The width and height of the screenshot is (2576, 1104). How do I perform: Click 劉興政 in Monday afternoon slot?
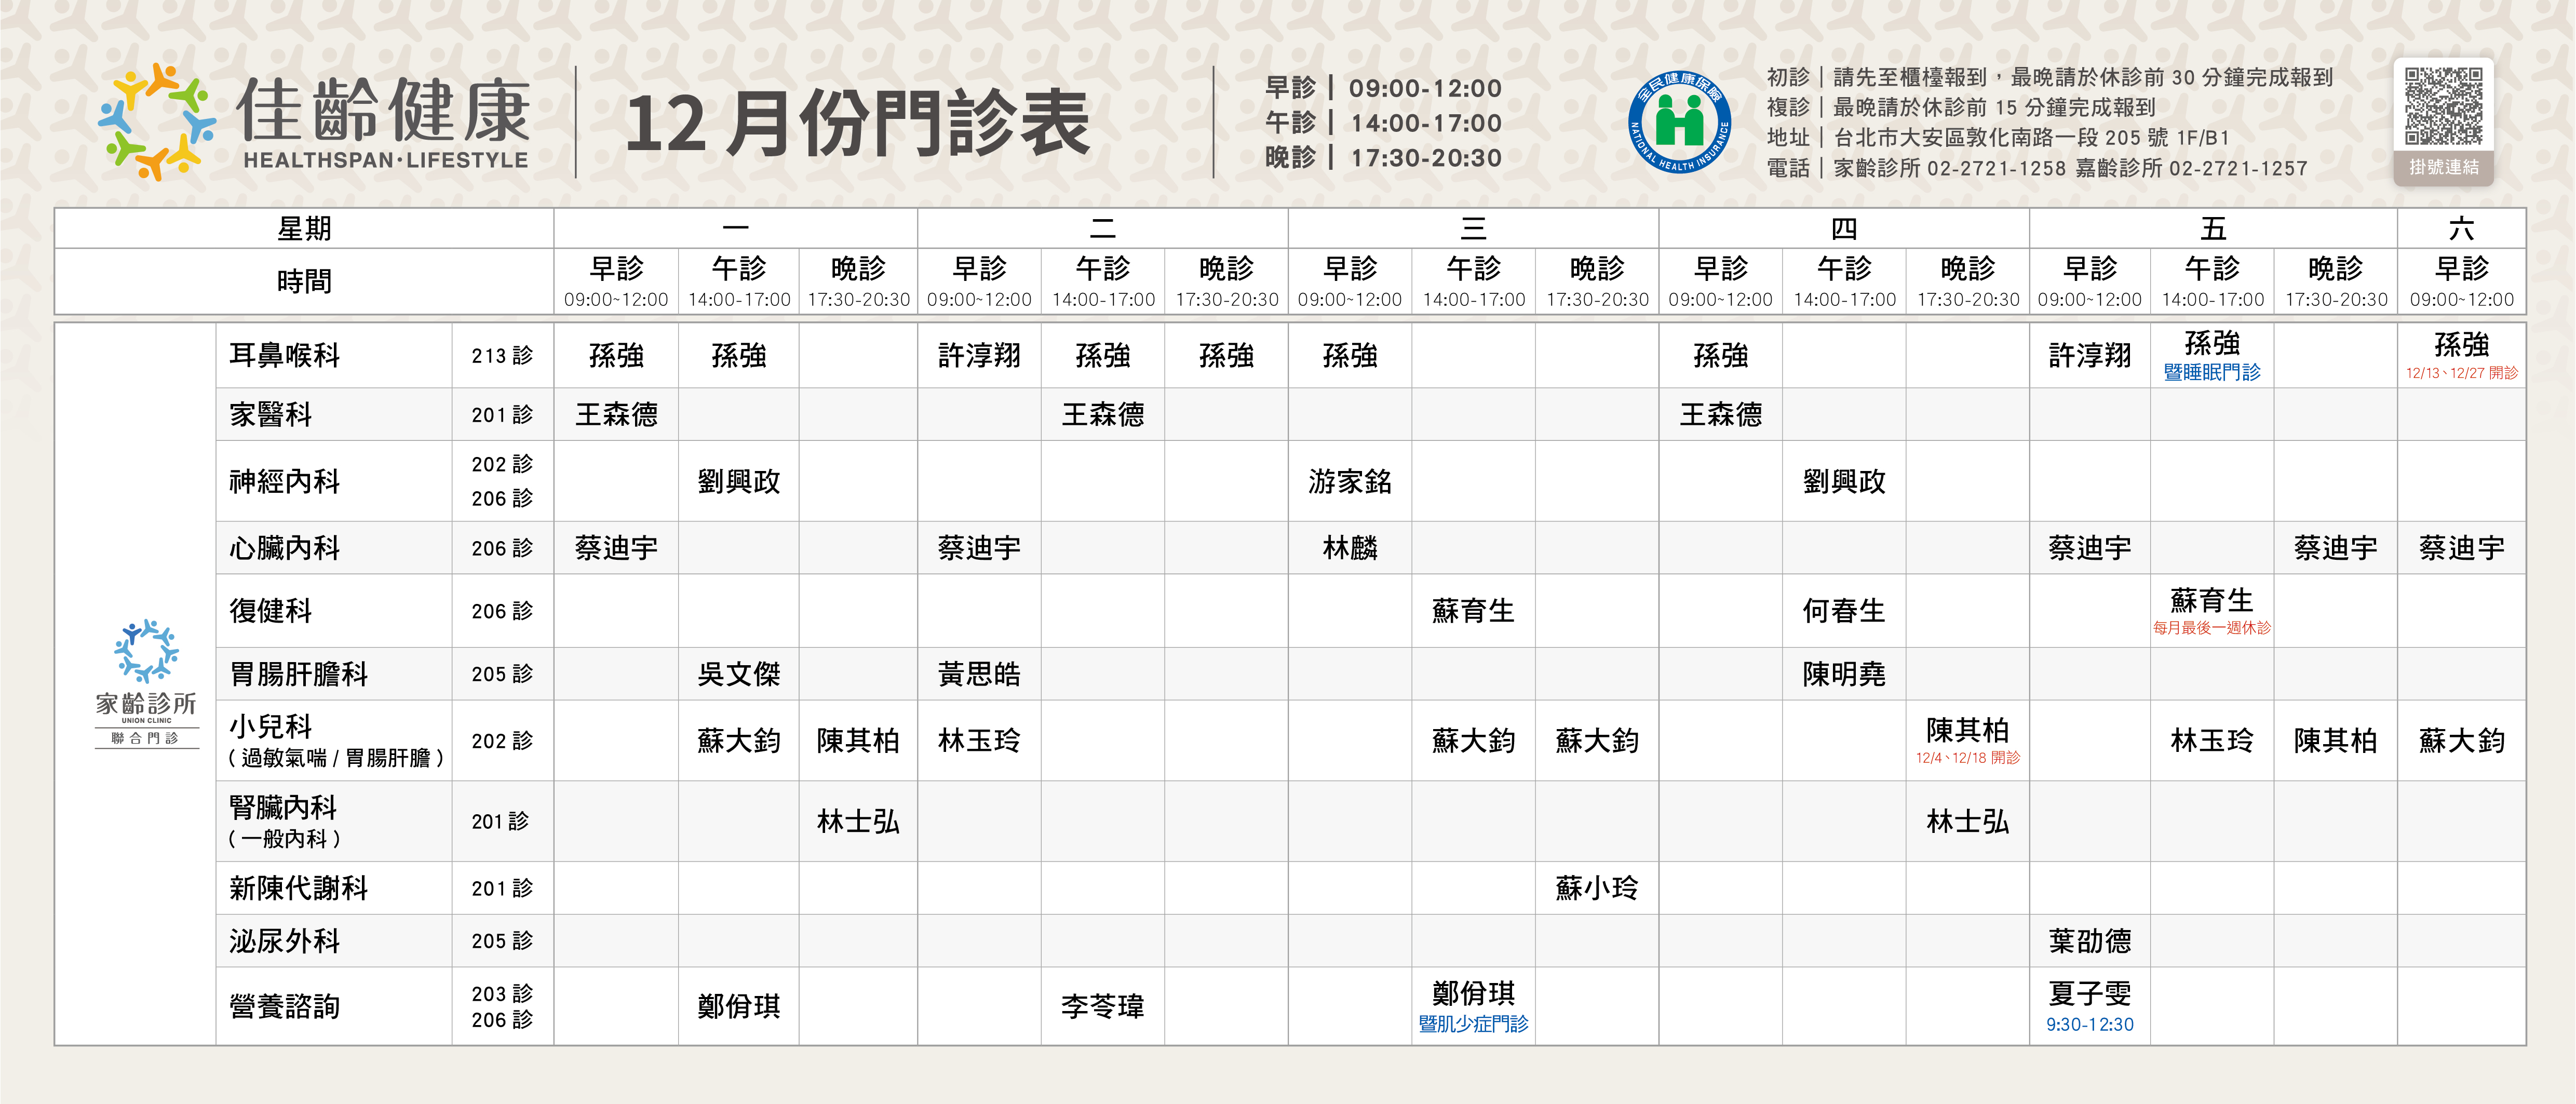pyautogui.click(x=738, y=481)
